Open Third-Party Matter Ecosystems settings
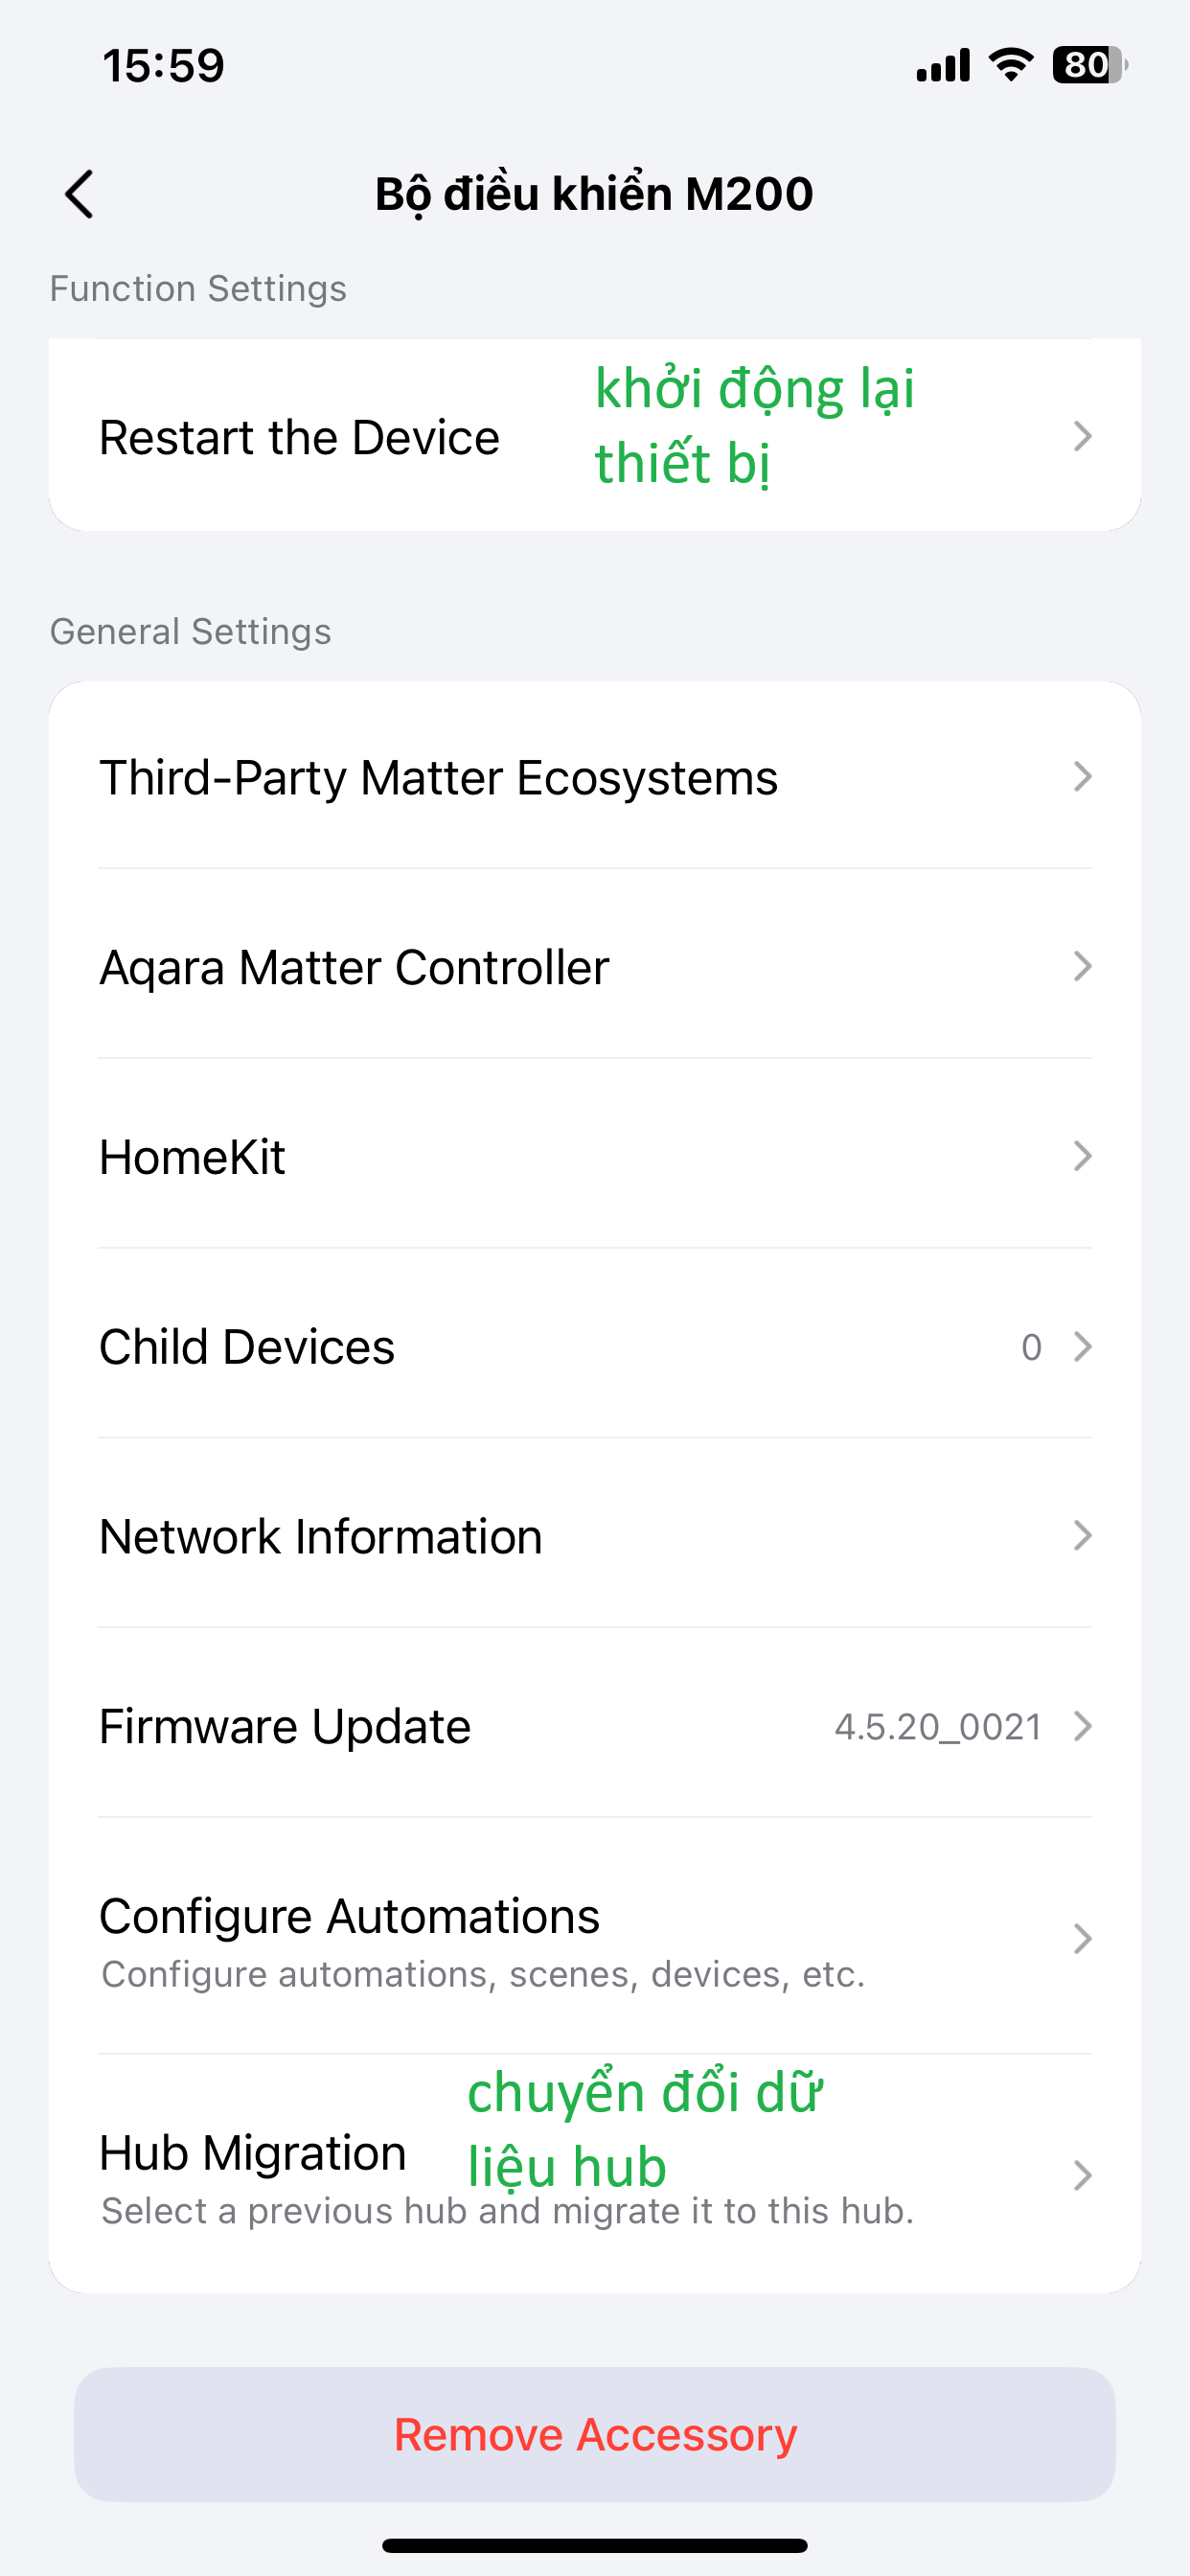 point(438,778)
